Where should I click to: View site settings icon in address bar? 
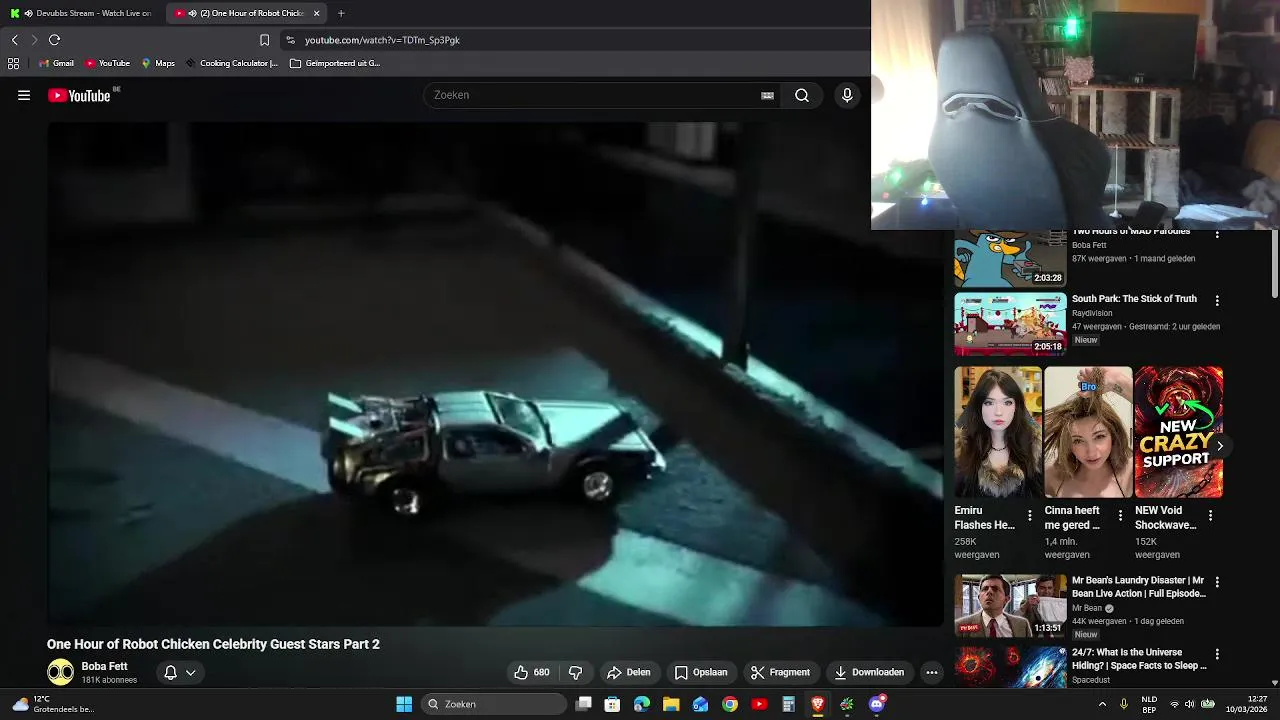click(x=290, y=40)
